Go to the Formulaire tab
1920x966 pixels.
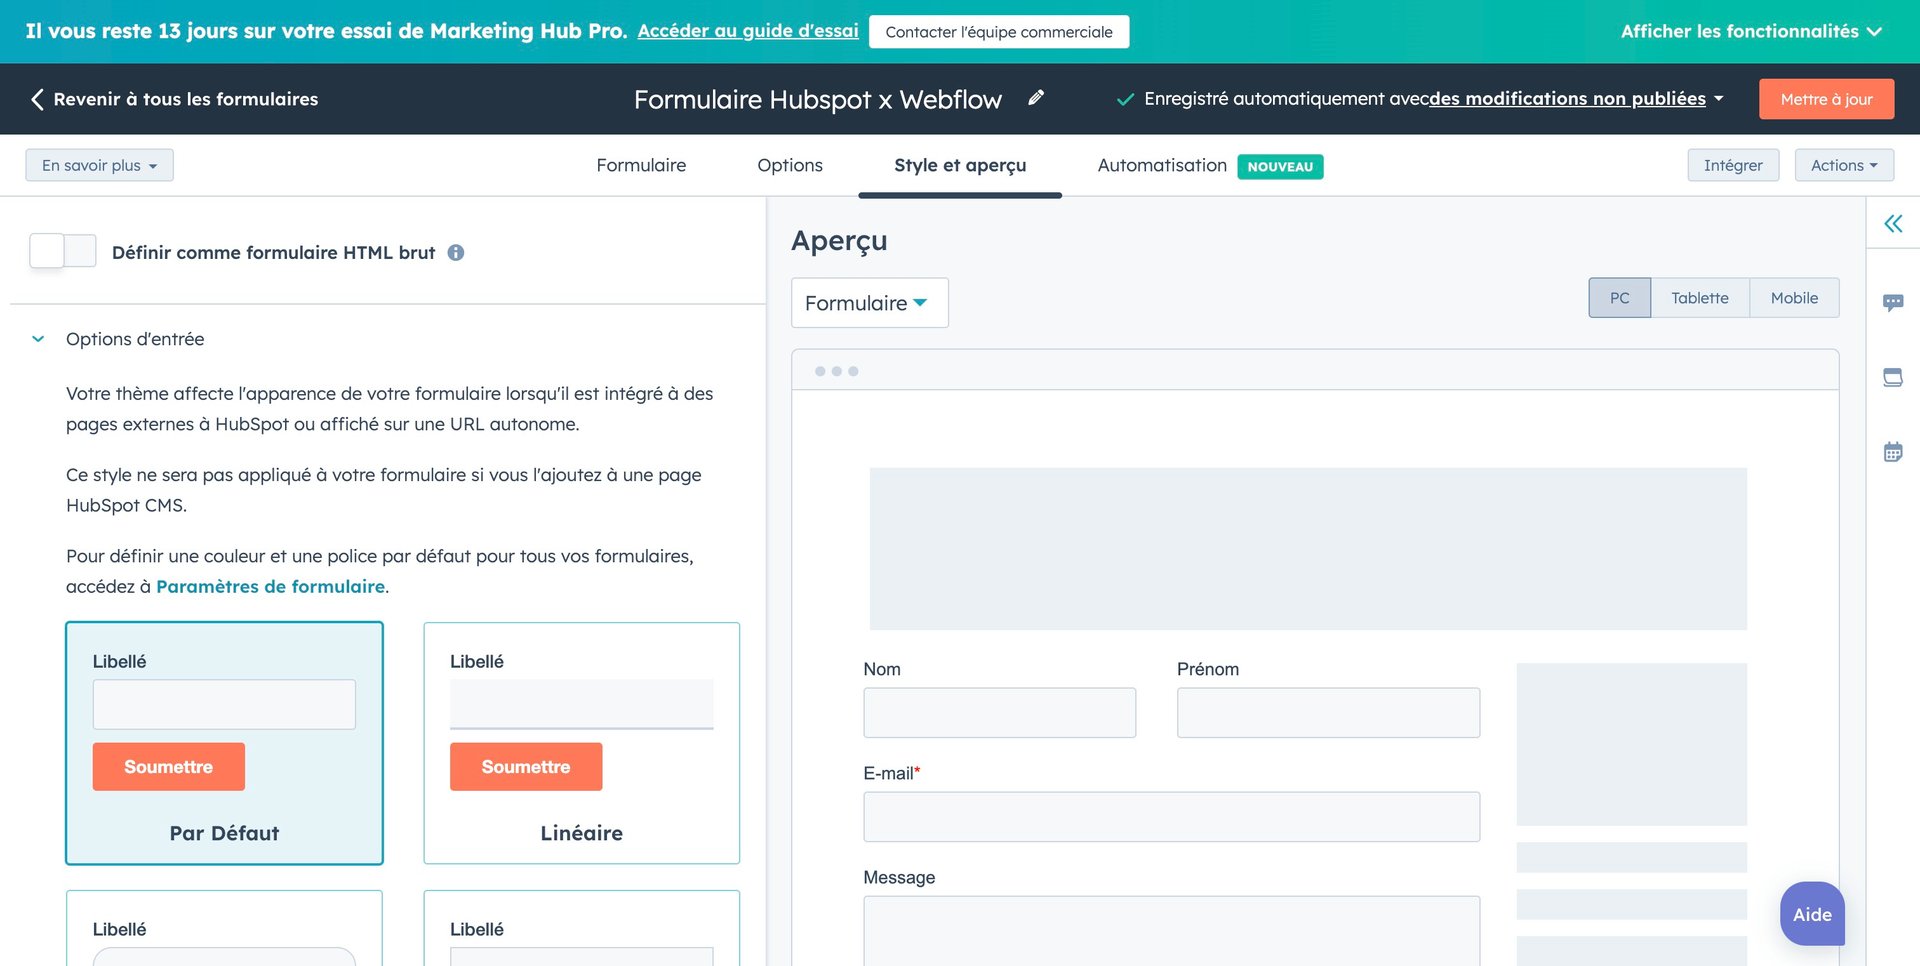[x=641, y=165]
